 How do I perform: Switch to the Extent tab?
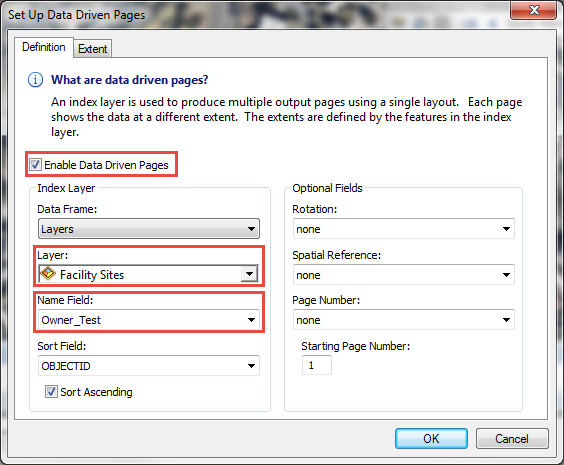(x=93, y=49)
